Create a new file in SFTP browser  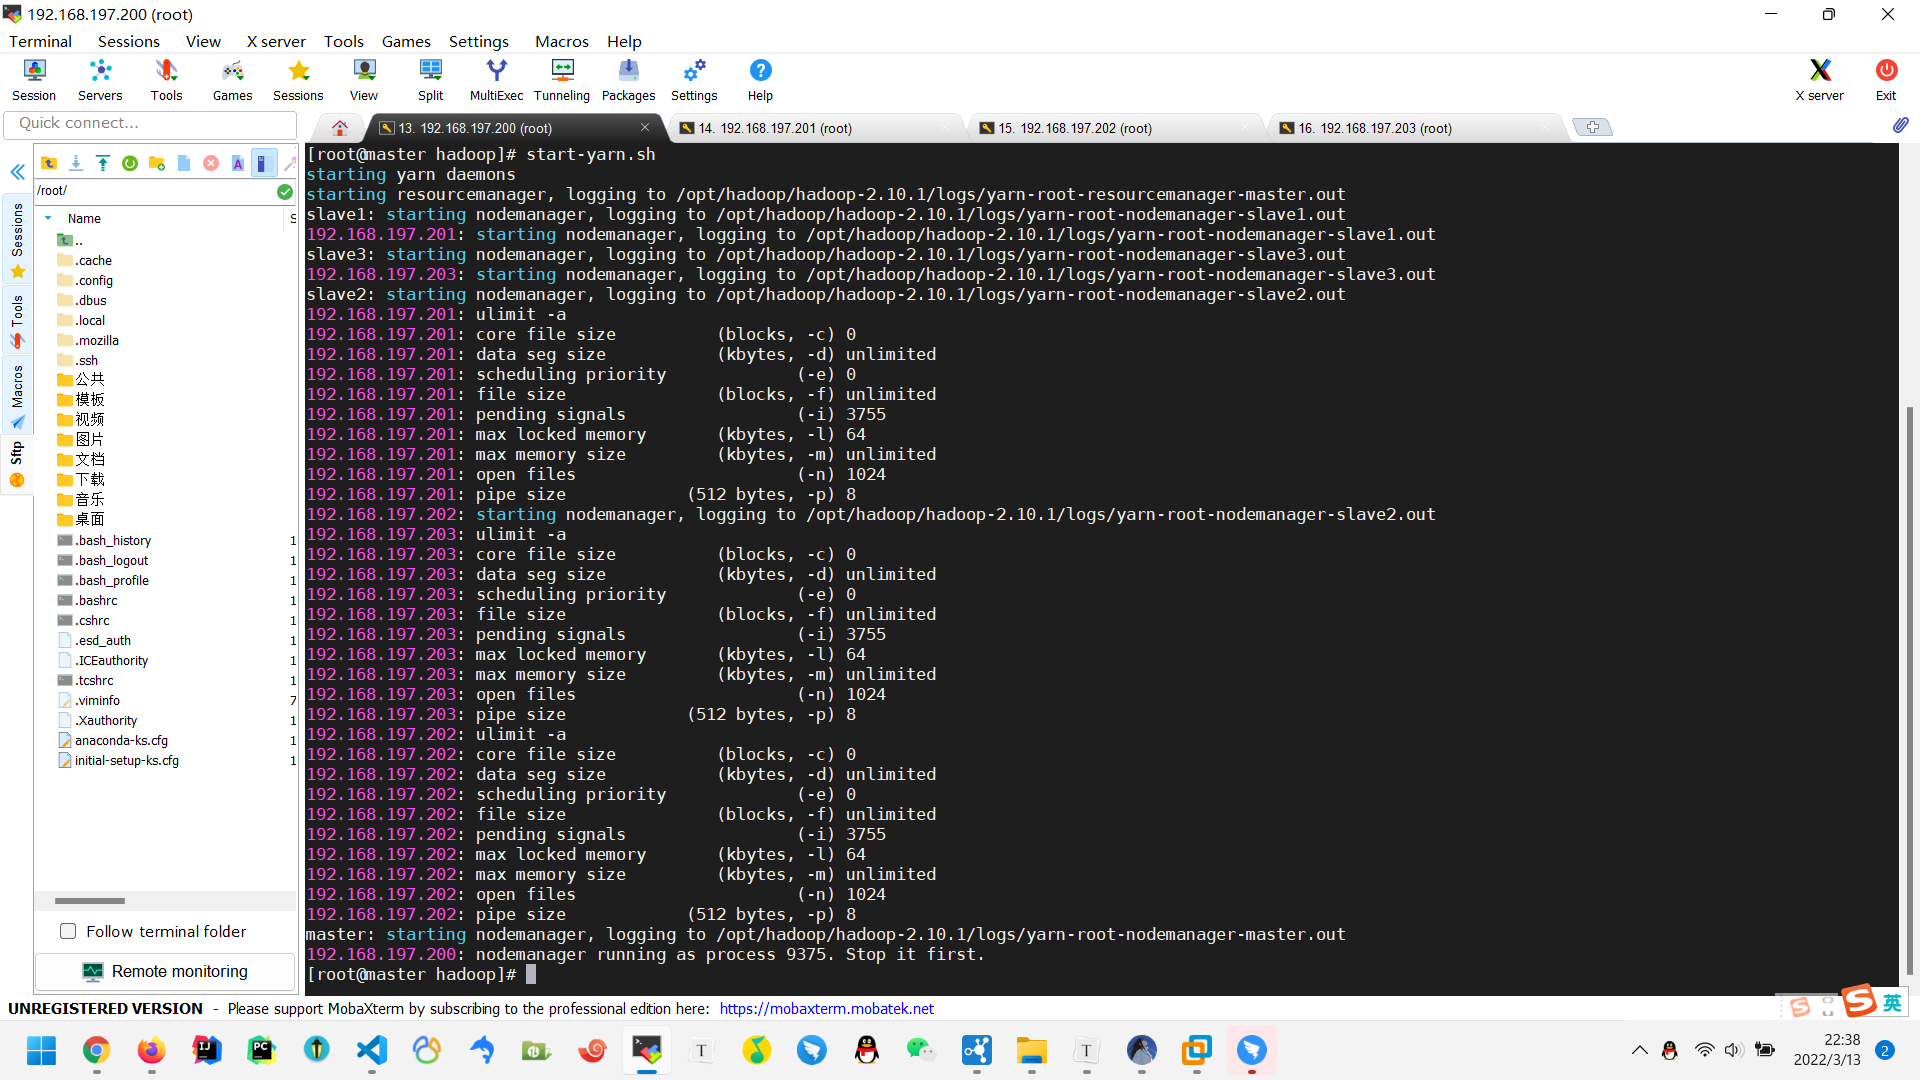click(x=183, y=163)
